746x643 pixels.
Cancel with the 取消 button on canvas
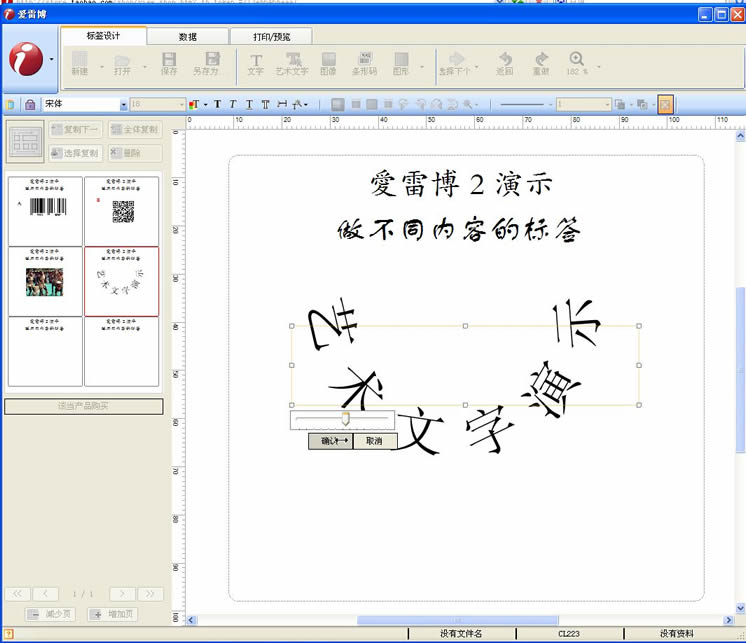374,441
